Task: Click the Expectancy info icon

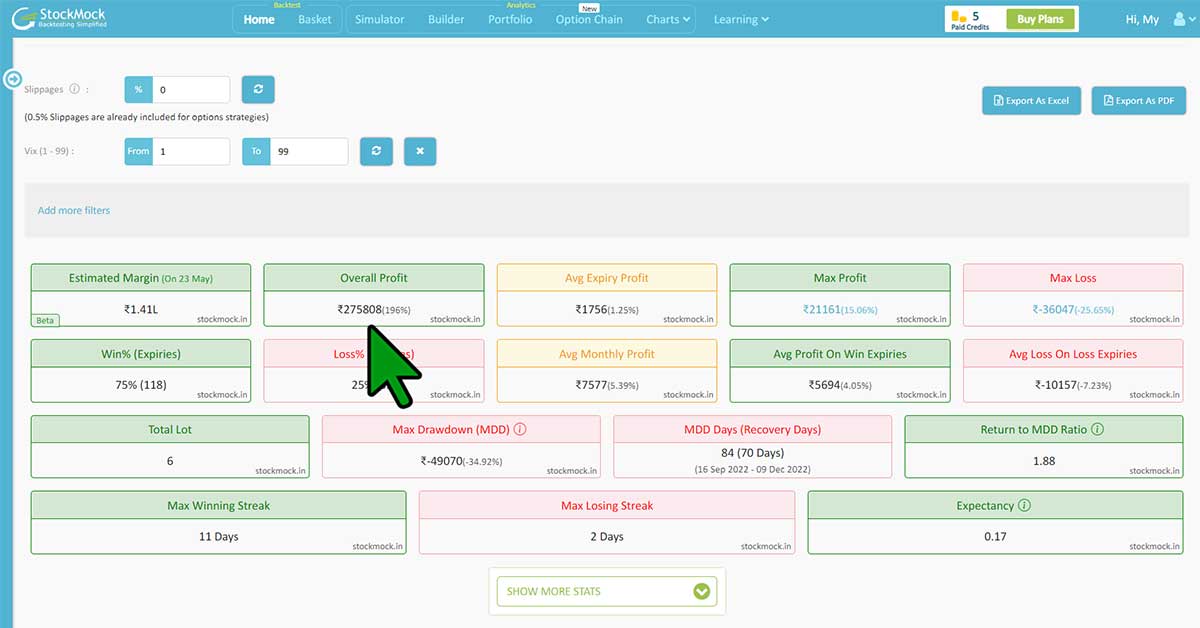Action: [1025, 505]
